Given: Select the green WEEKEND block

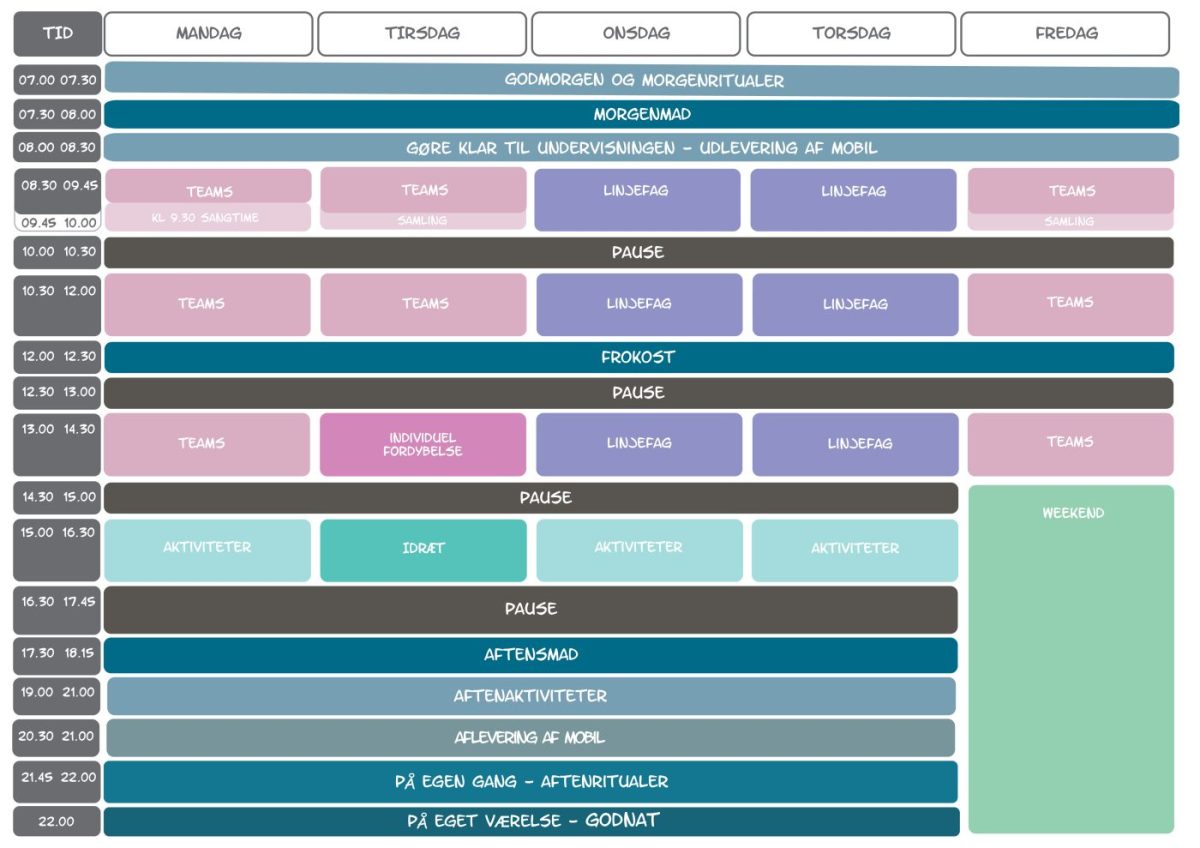Looking at the screenshot, I should [1071, 659].
